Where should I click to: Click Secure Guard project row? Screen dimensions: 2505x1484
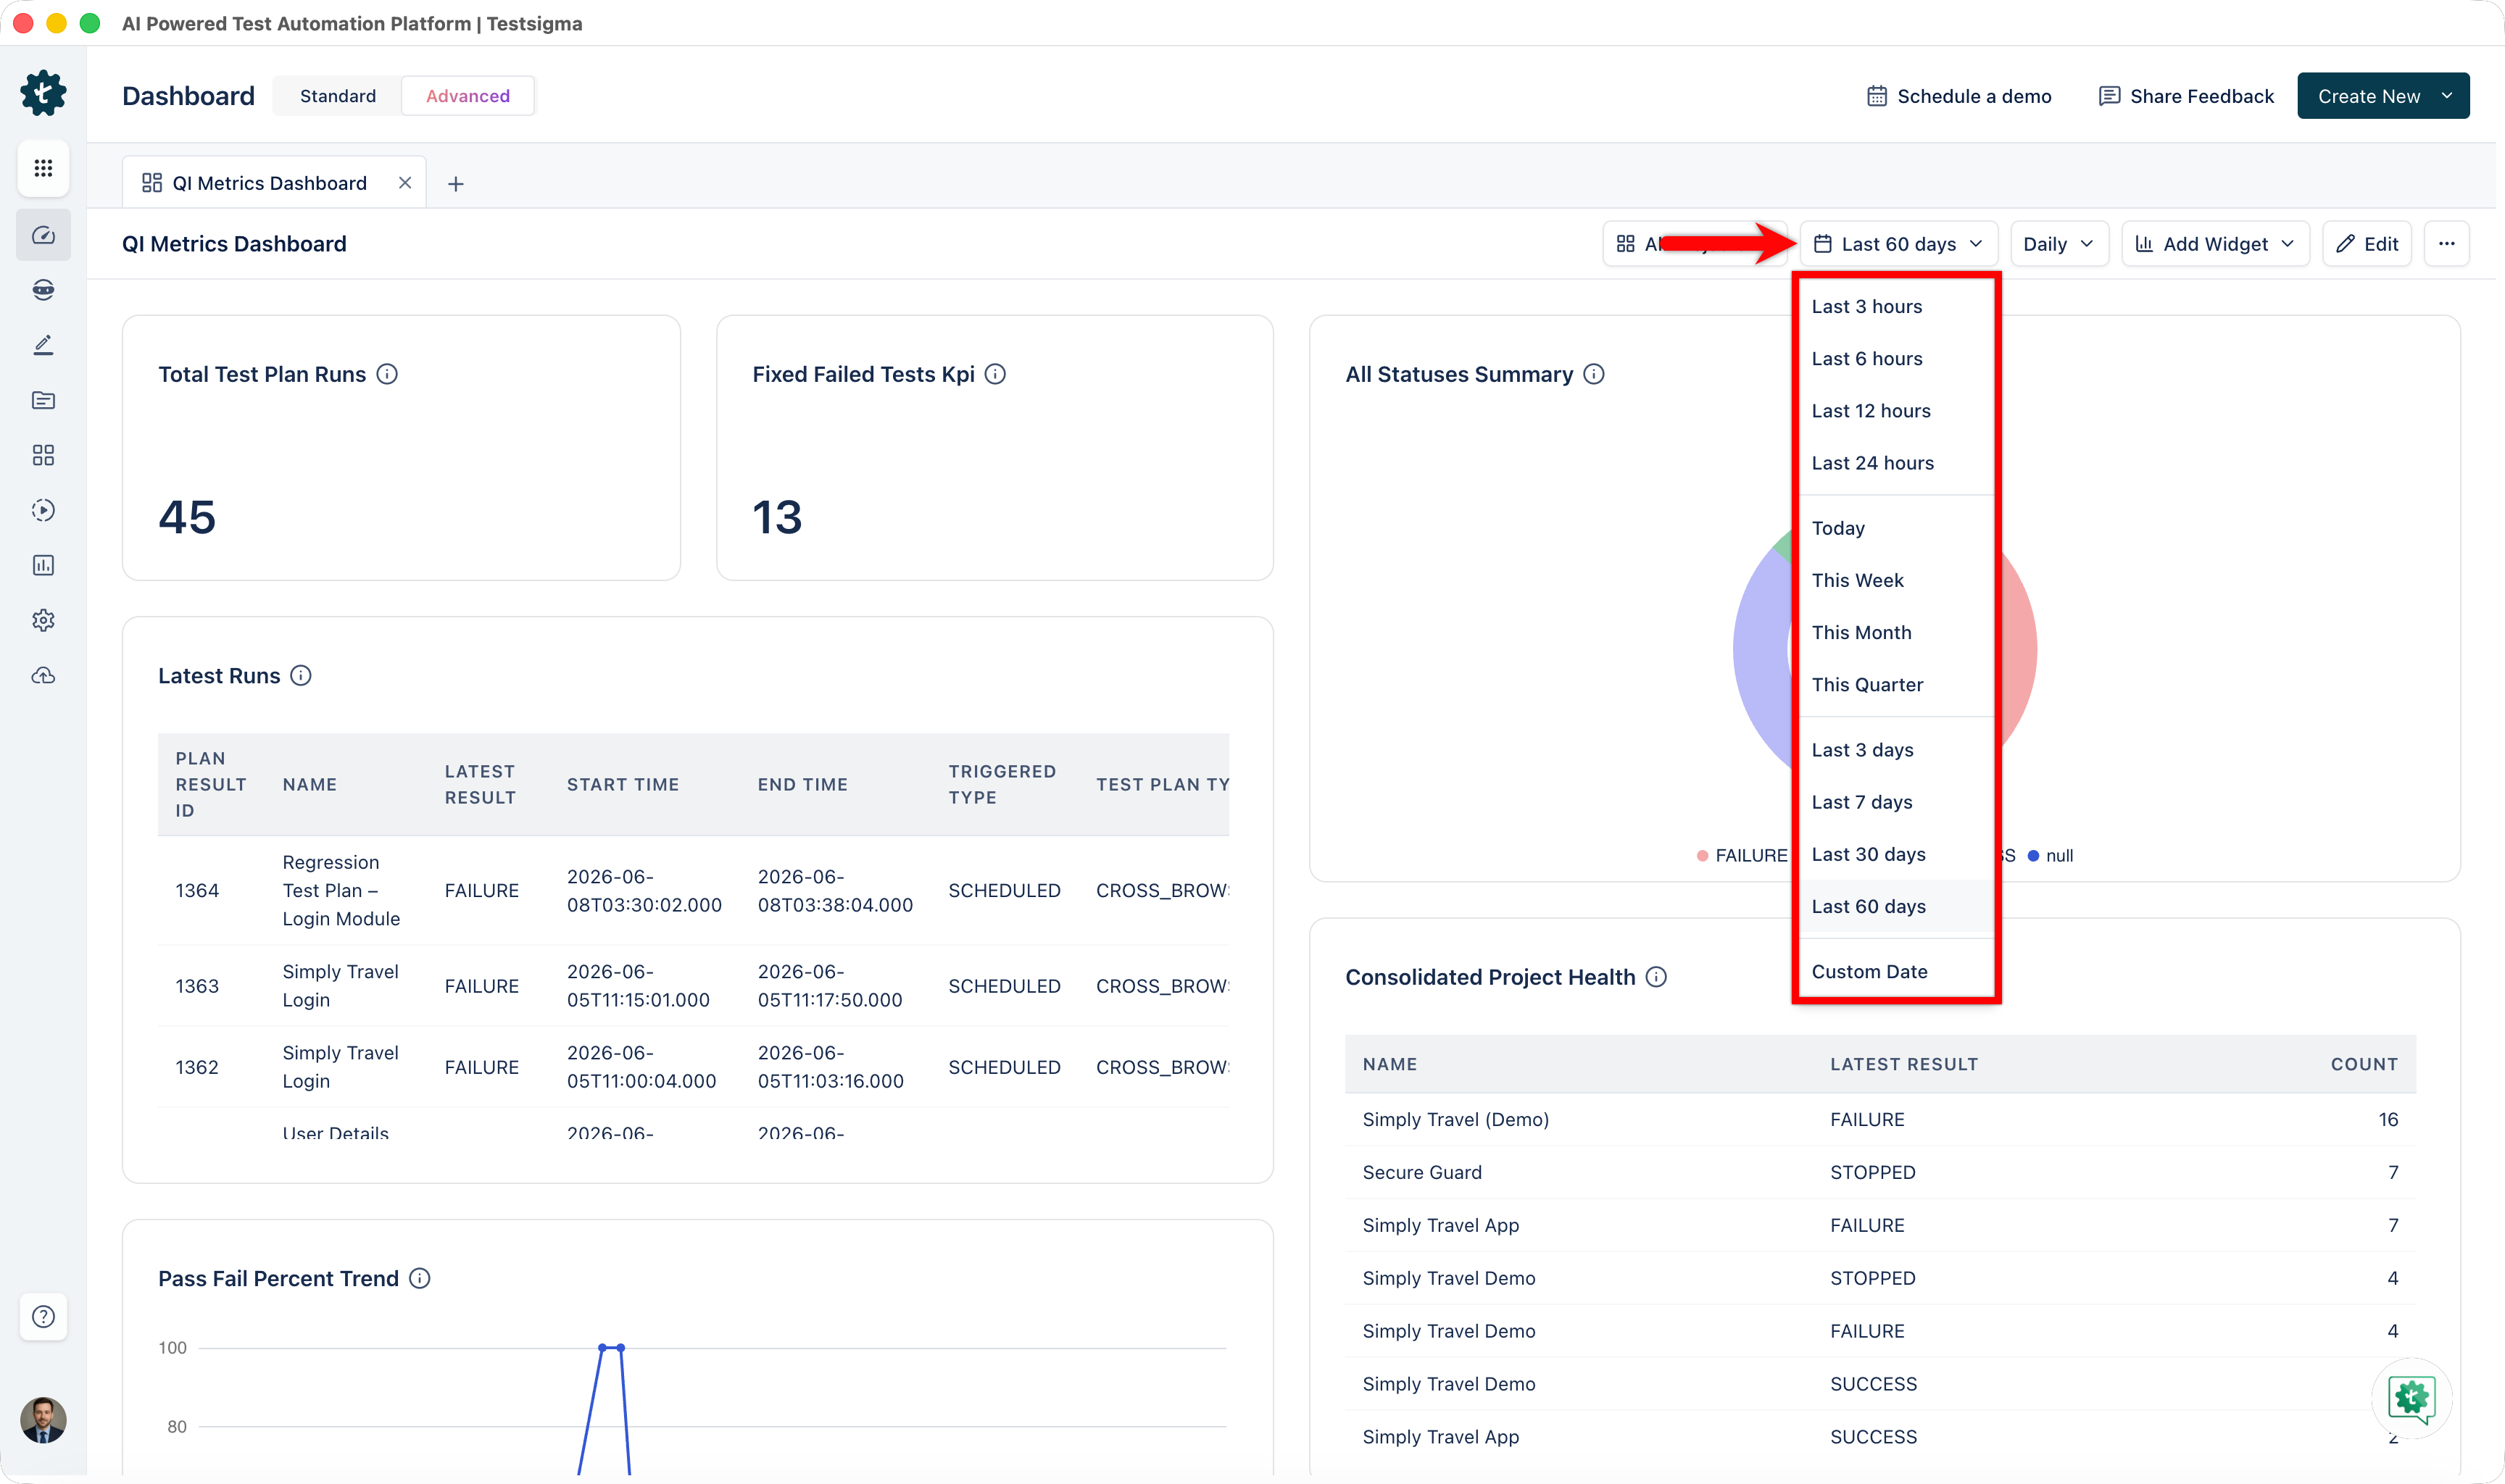(x=1880, y=1172)
